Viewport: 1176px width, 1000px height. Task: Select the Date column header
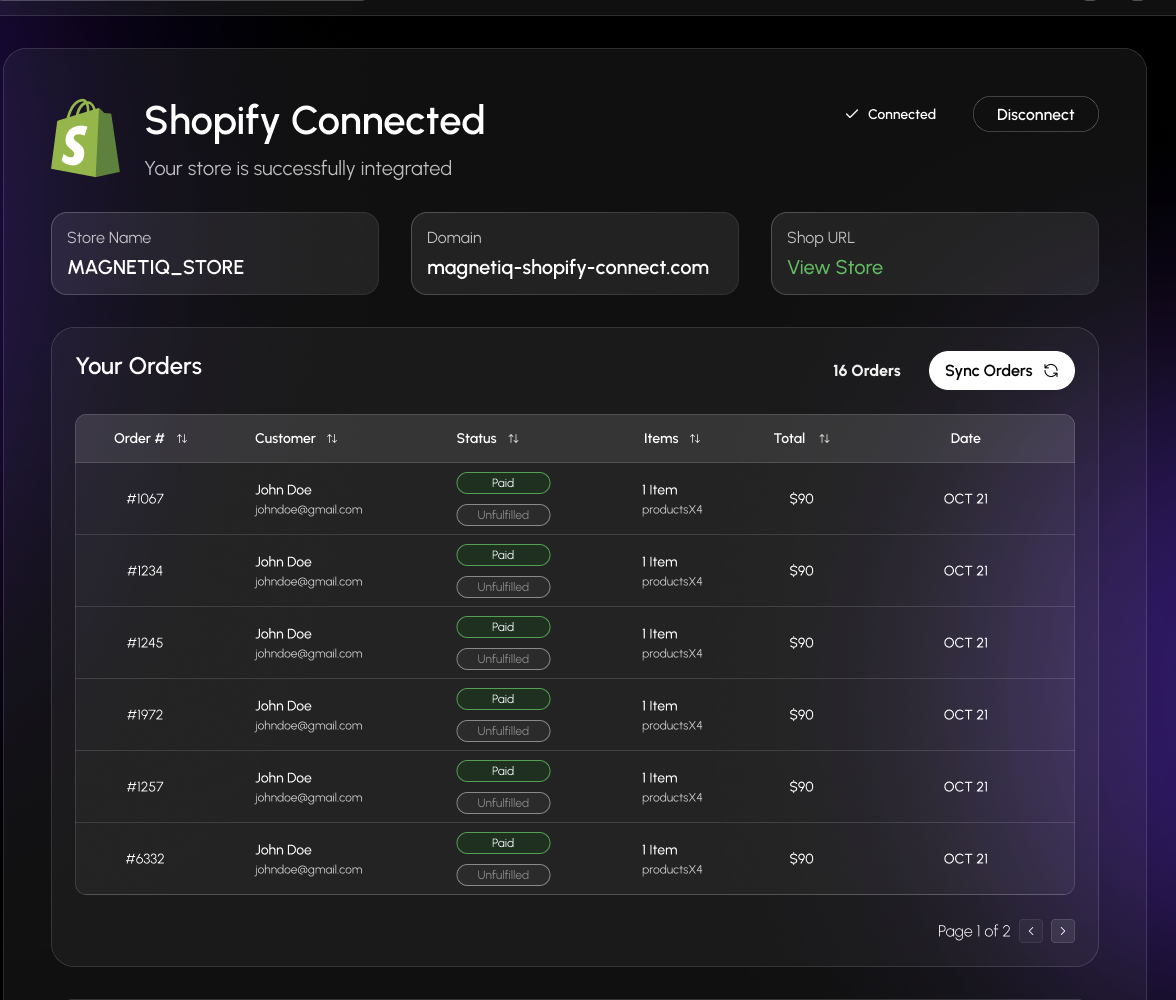tap(965, 438)
